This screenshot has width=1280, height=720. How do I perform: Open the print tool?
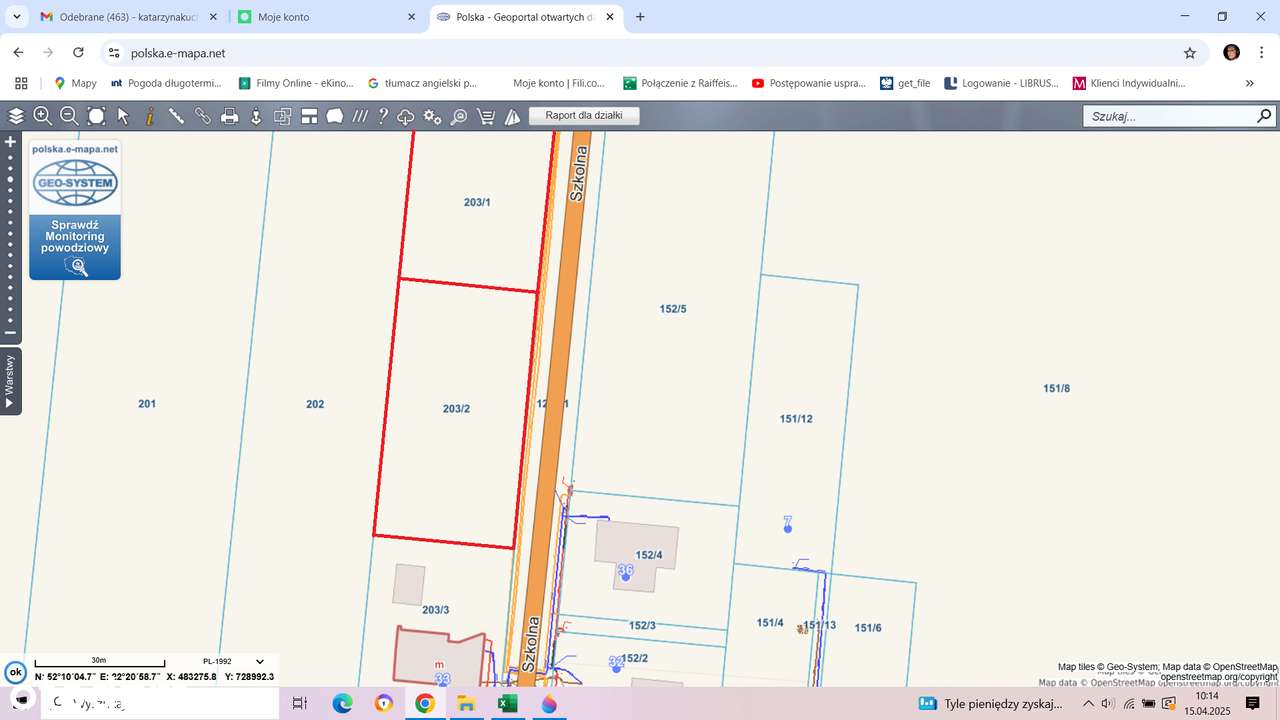(x=229, y=115)
